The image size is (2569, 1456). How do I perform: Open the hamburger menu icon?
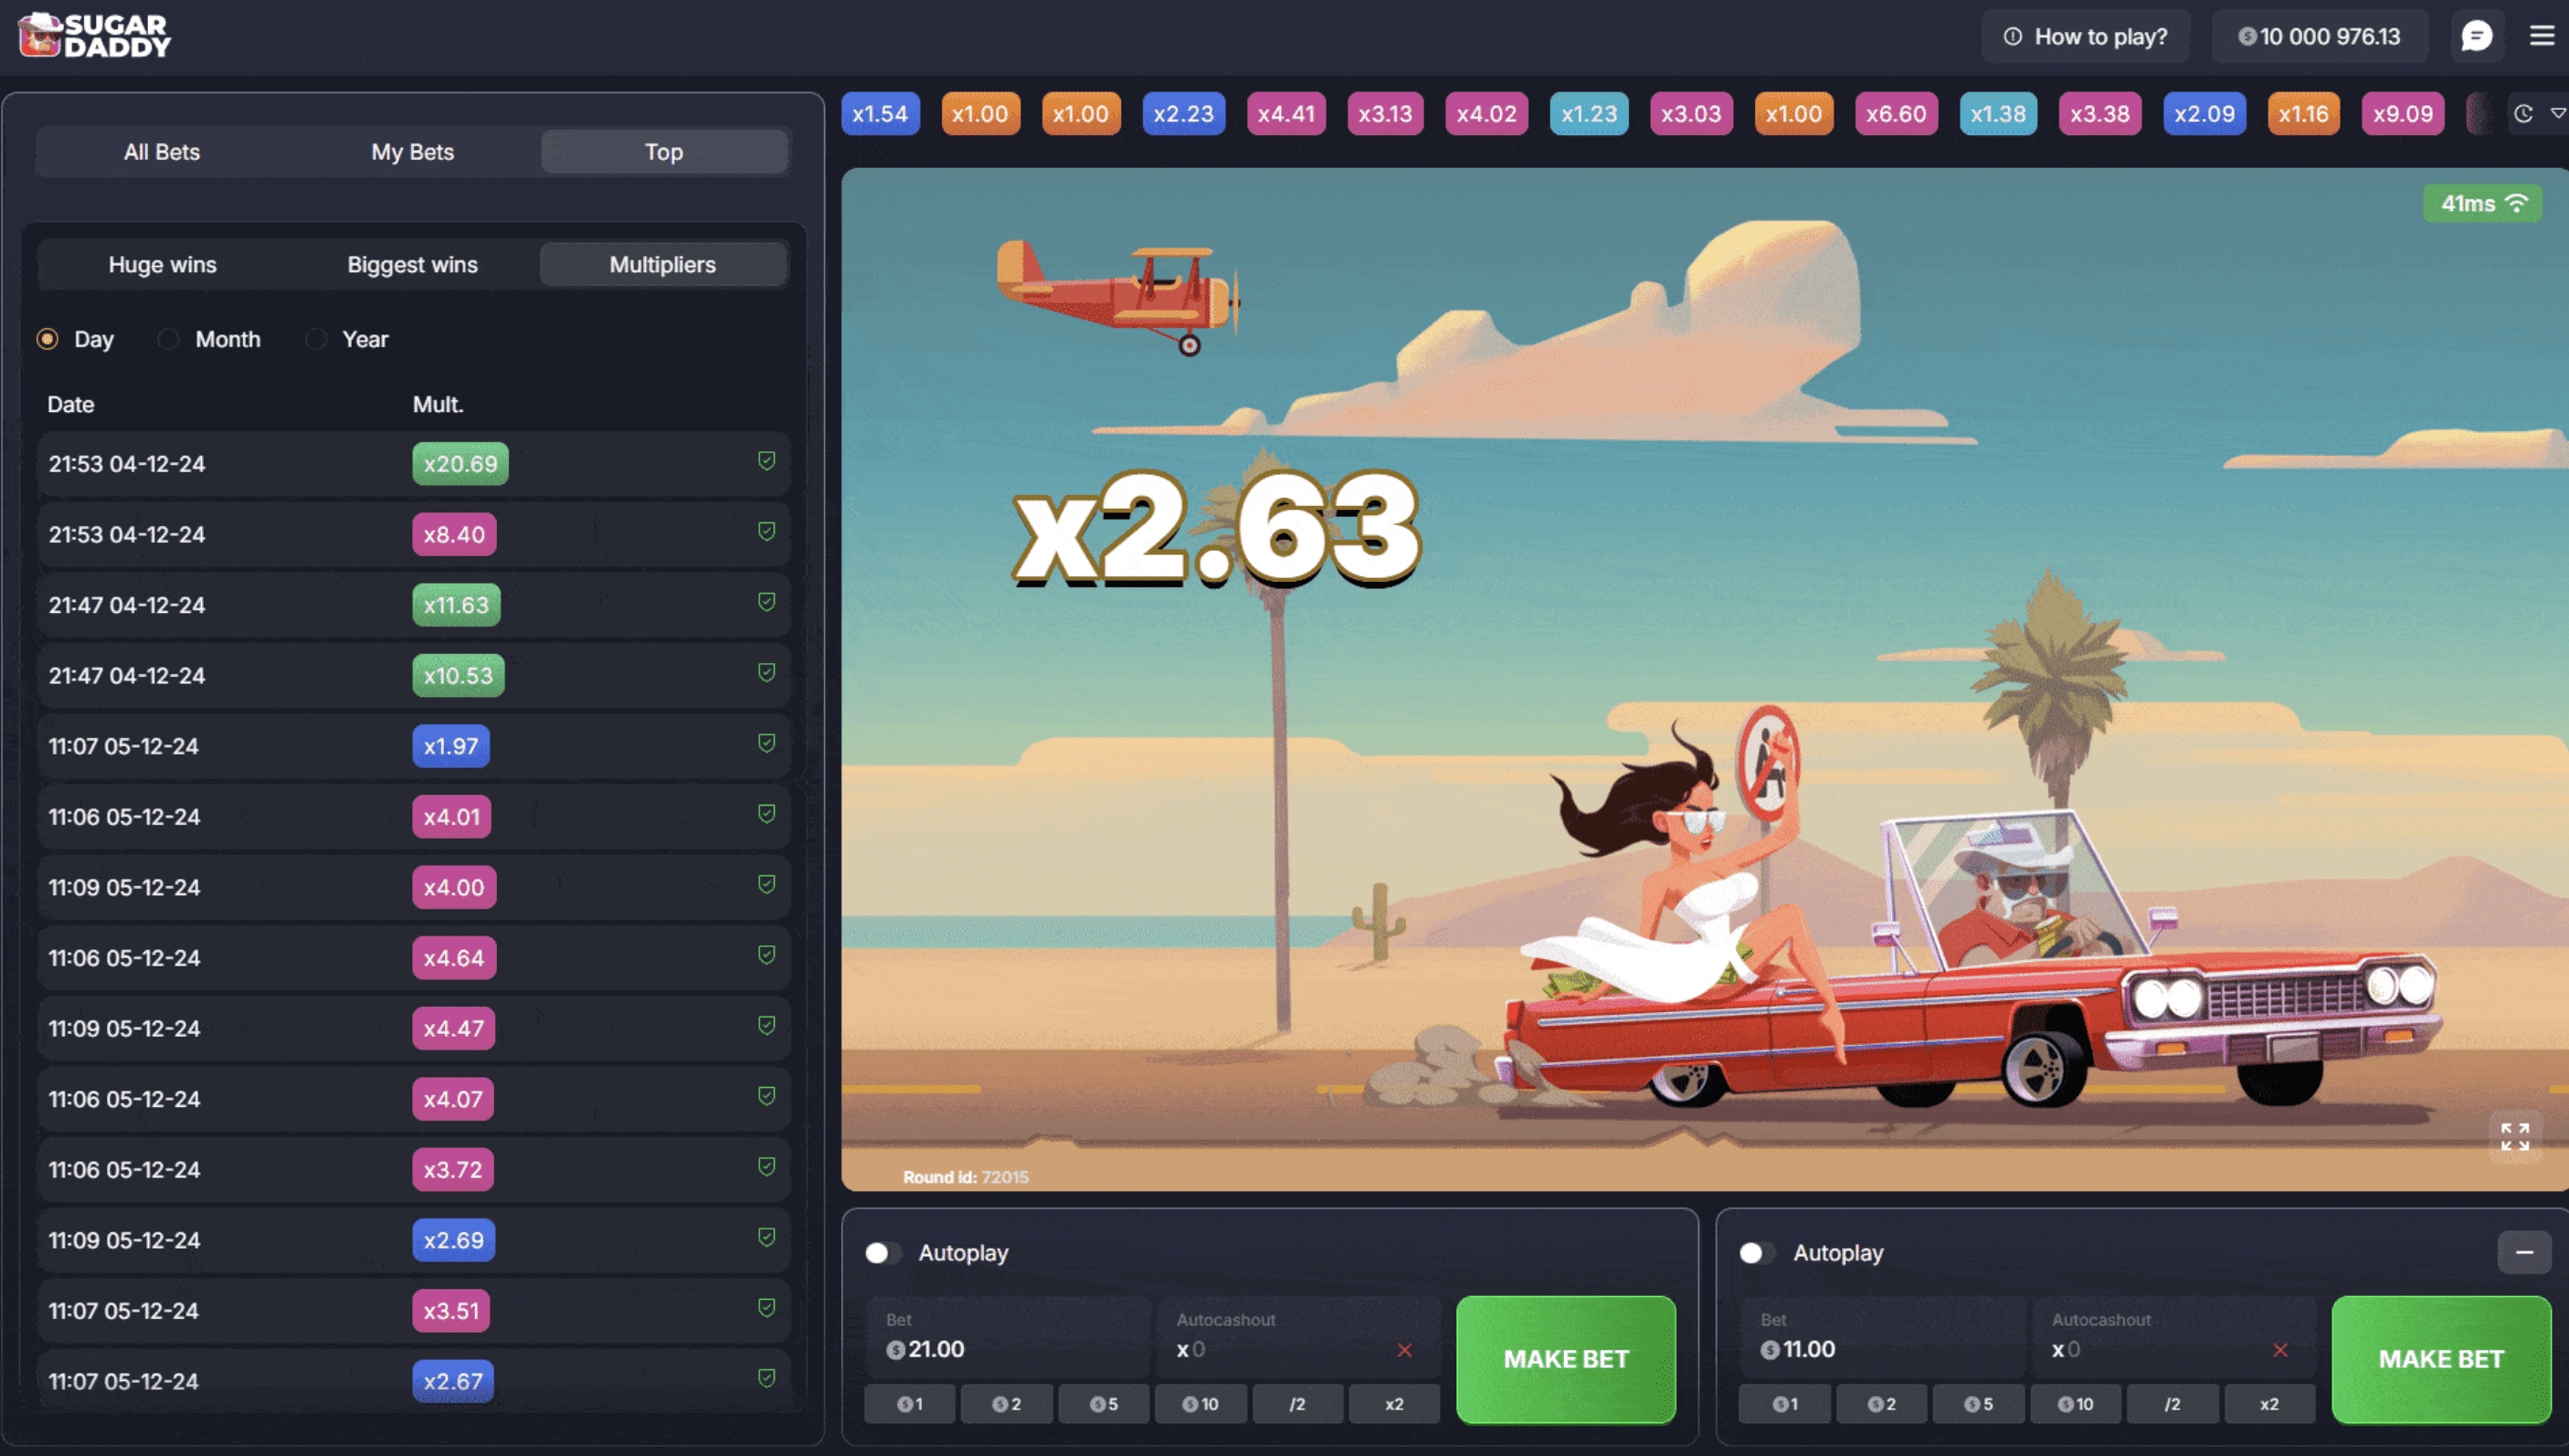click(2541, 37)
